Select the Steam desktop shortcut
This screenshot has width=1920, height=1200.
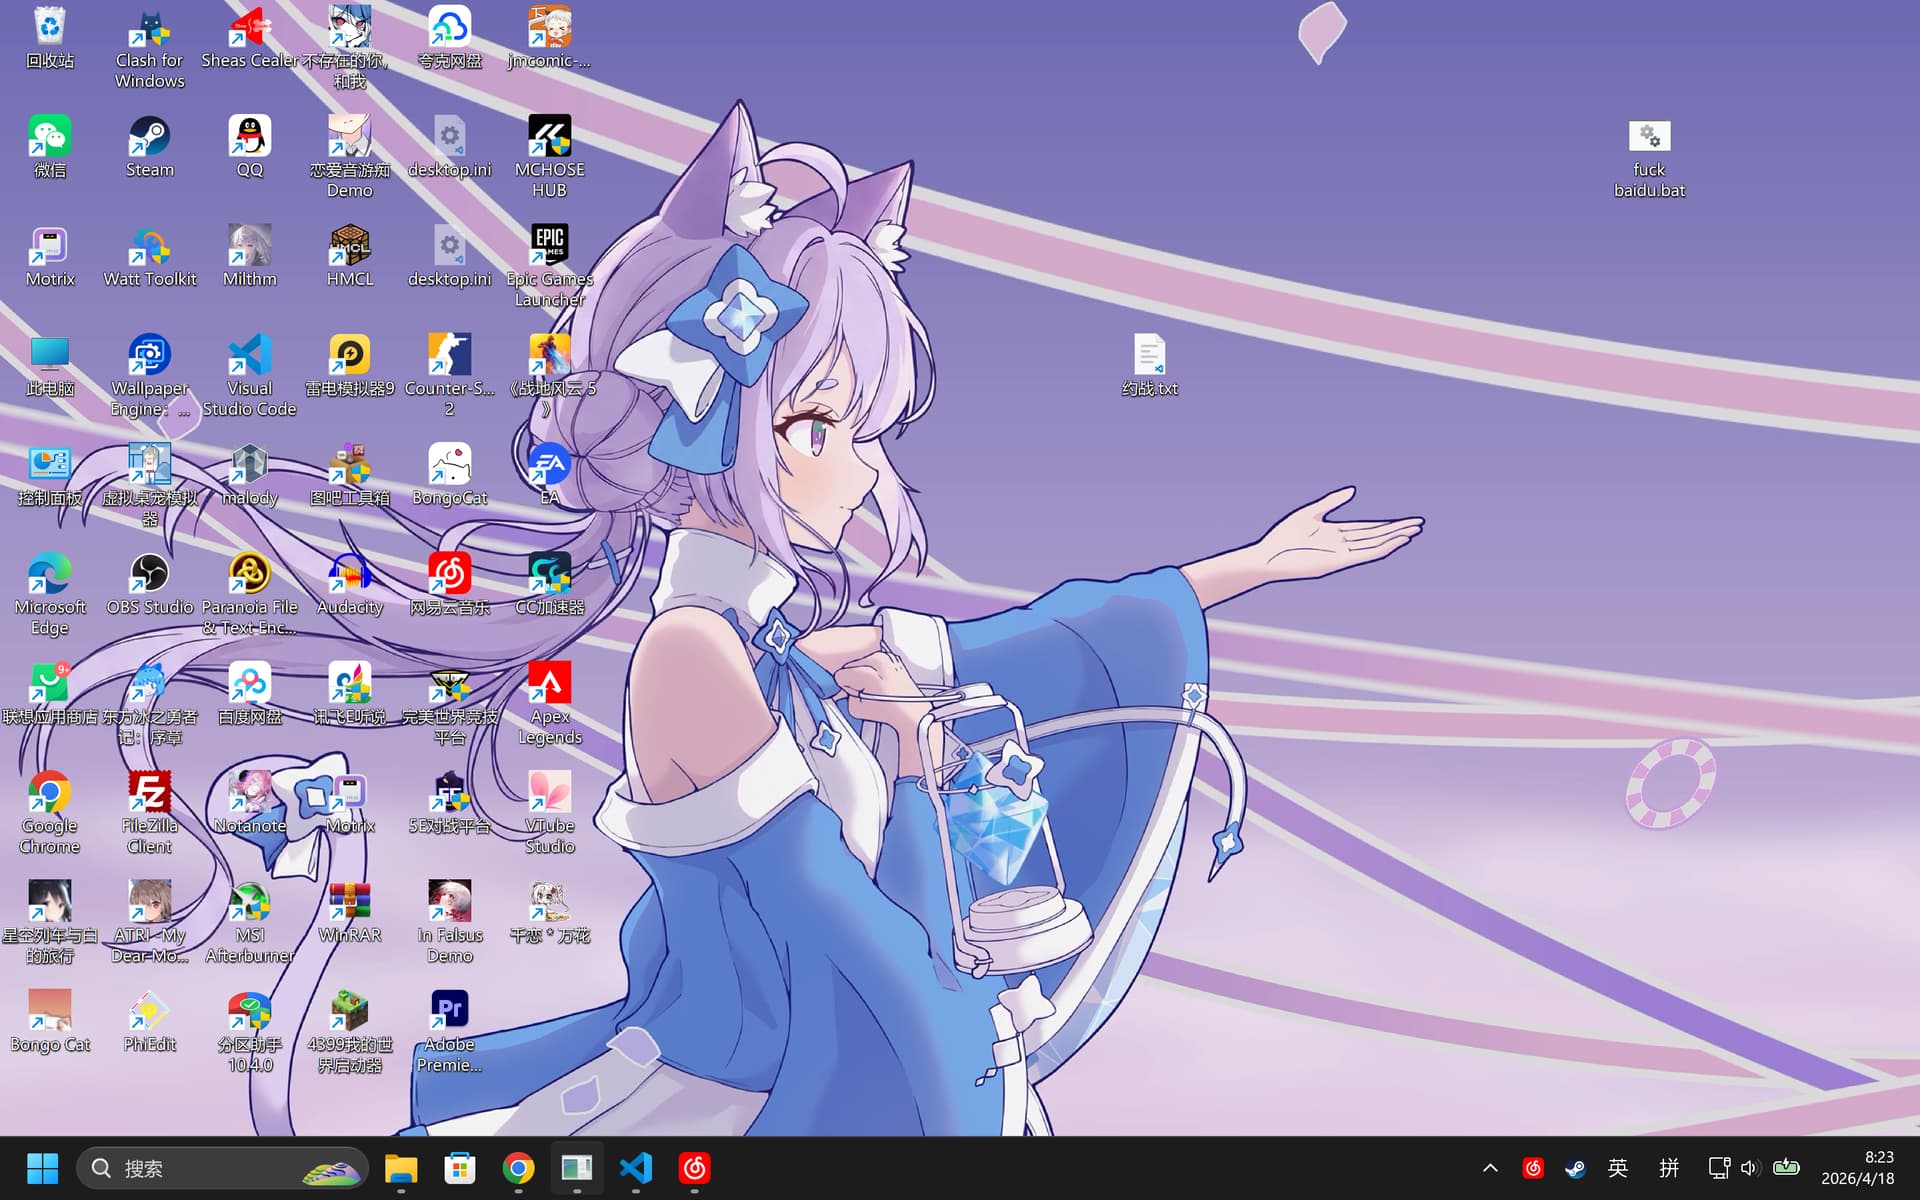point(149,147)
